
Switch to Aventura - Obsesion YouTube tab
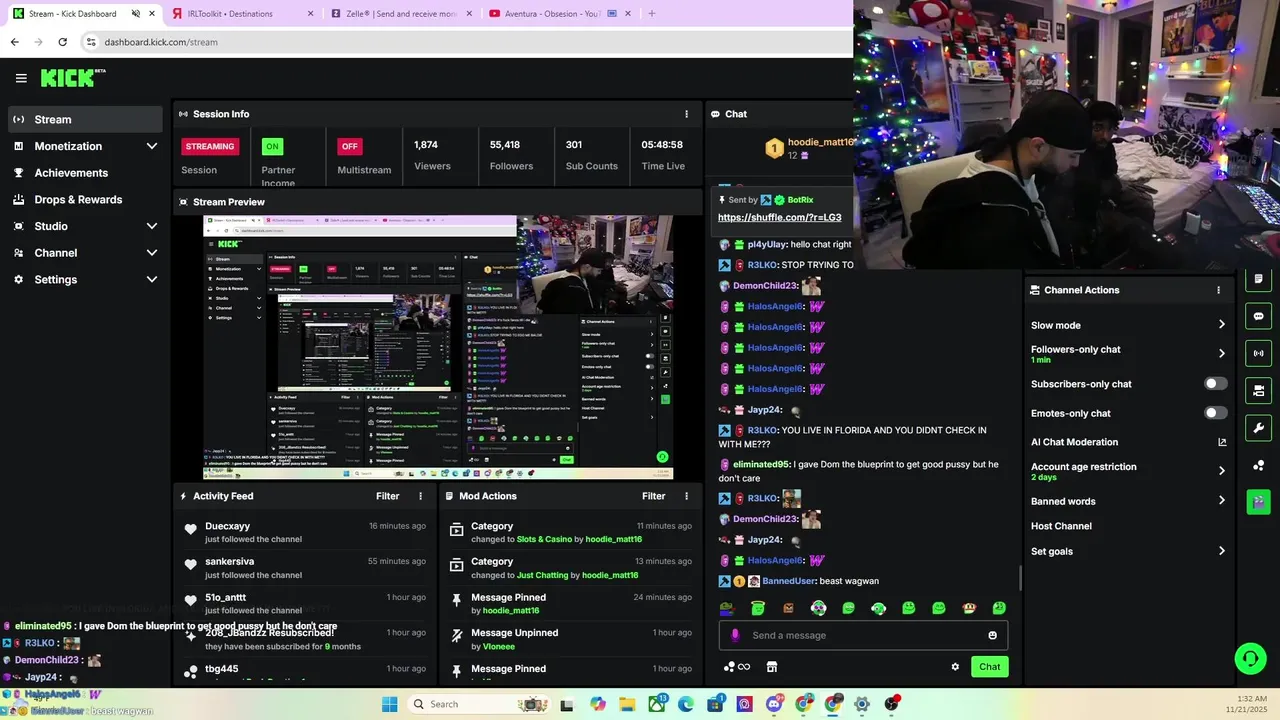[558, 14]
